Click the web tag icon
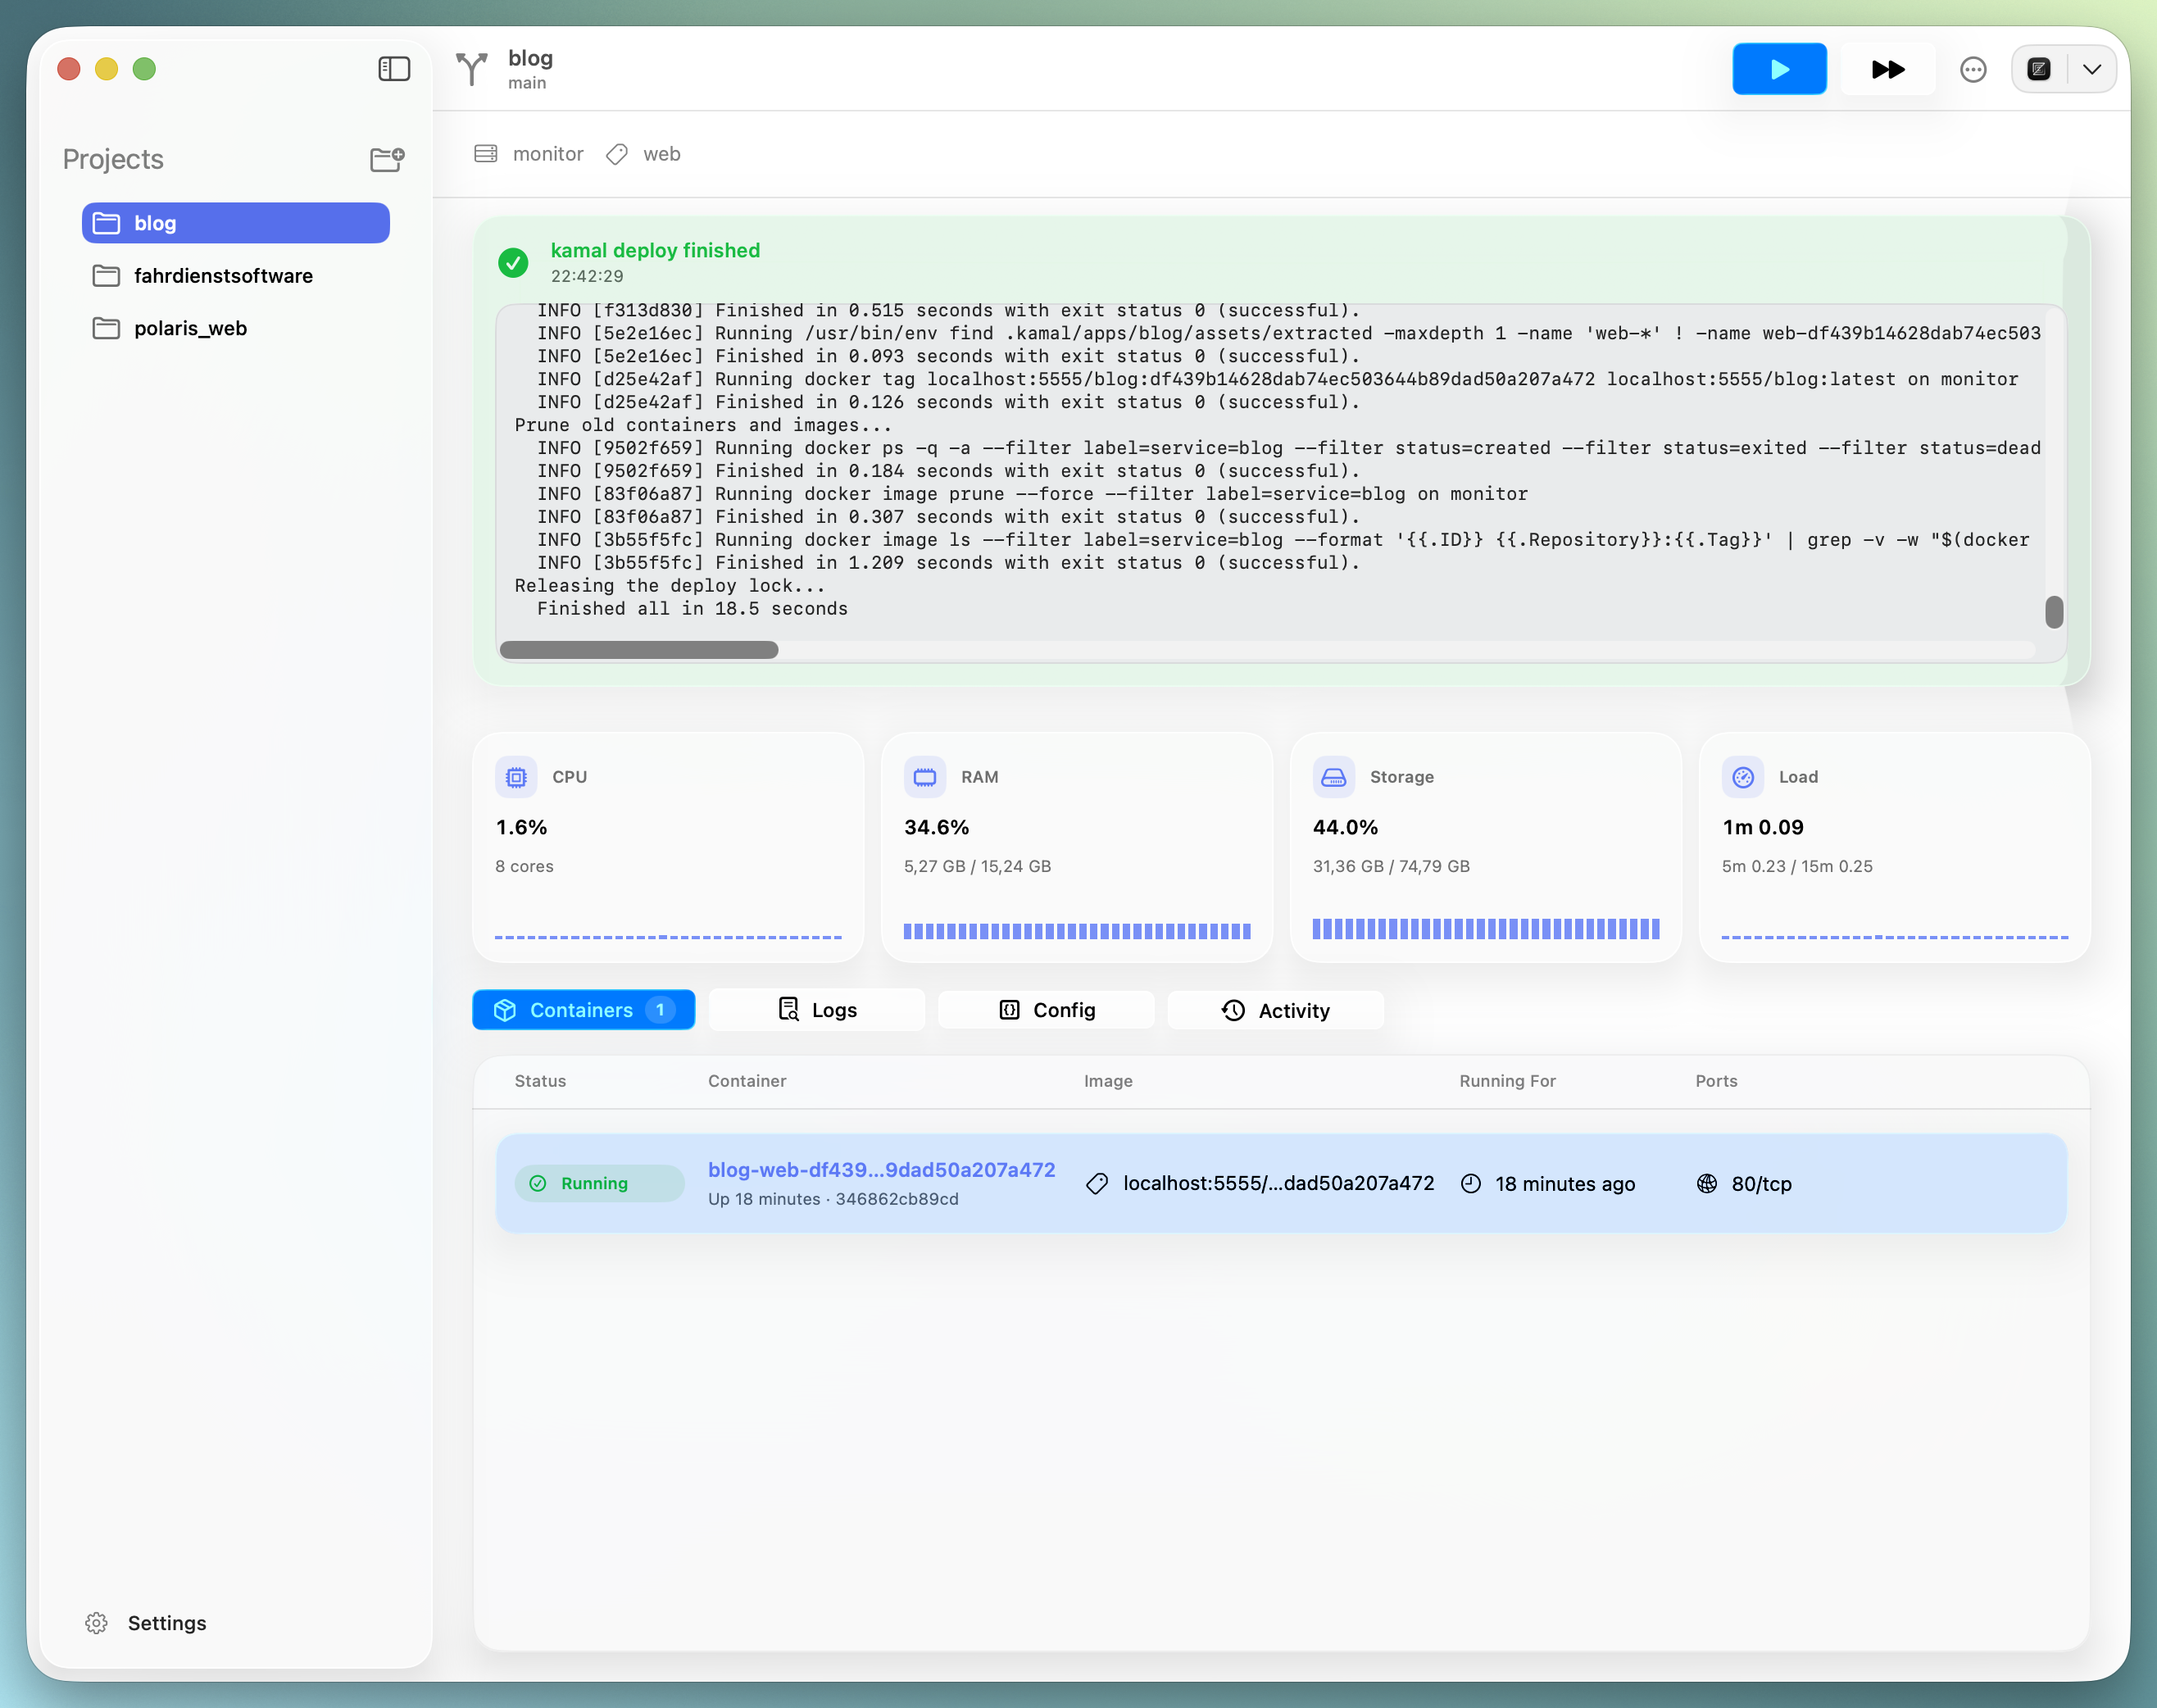 tap(617, 153)
